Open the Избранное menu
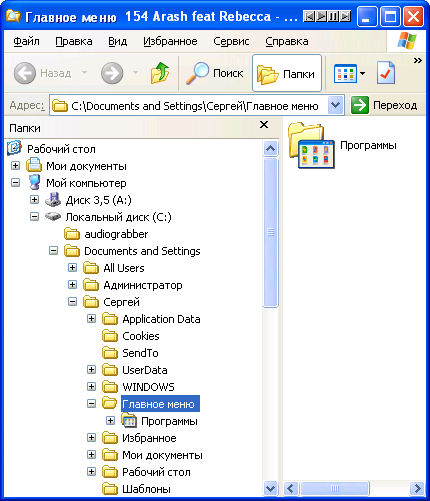The width and height of the screenshot is (430, 501). (x=170, y=41)
